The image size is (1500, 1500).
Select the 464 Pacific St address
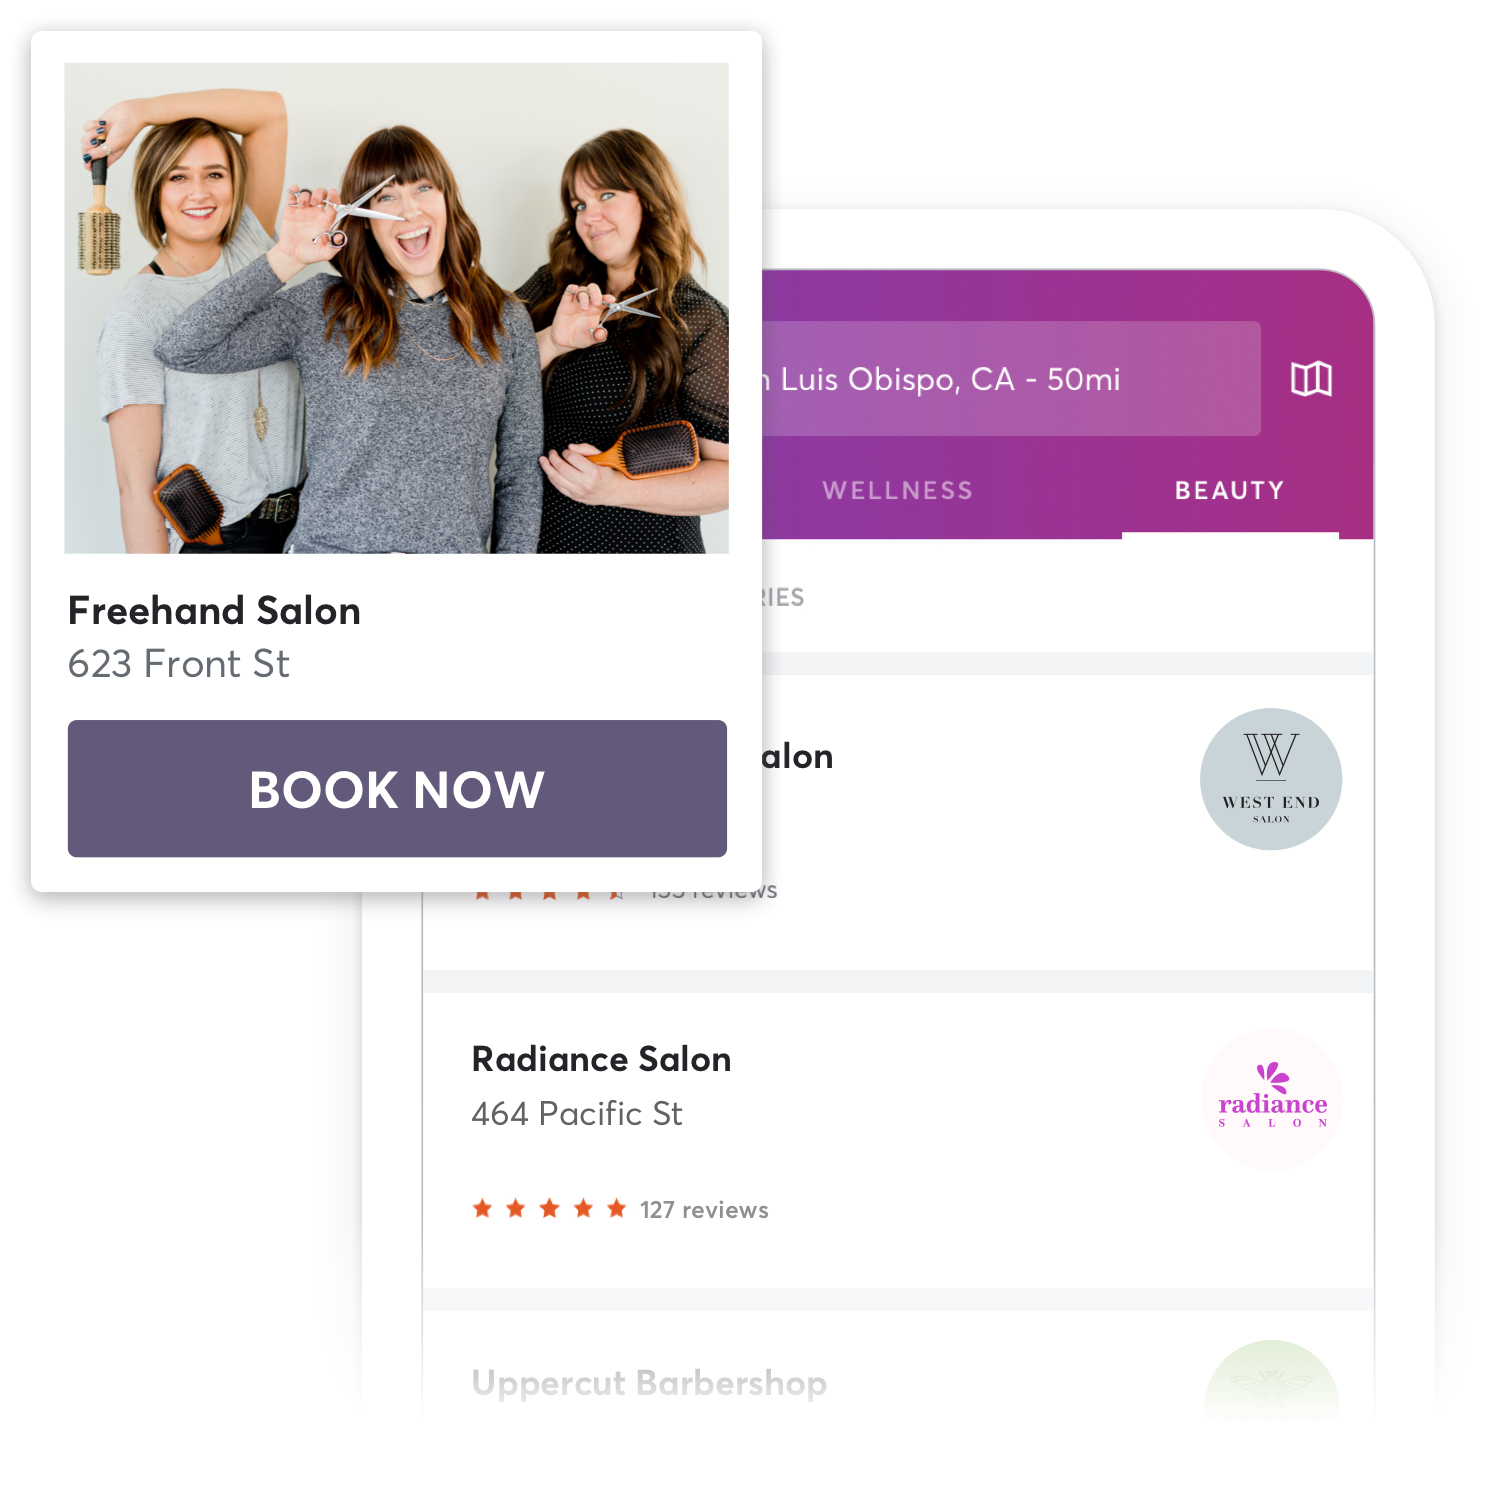(x=577, y=1113)
